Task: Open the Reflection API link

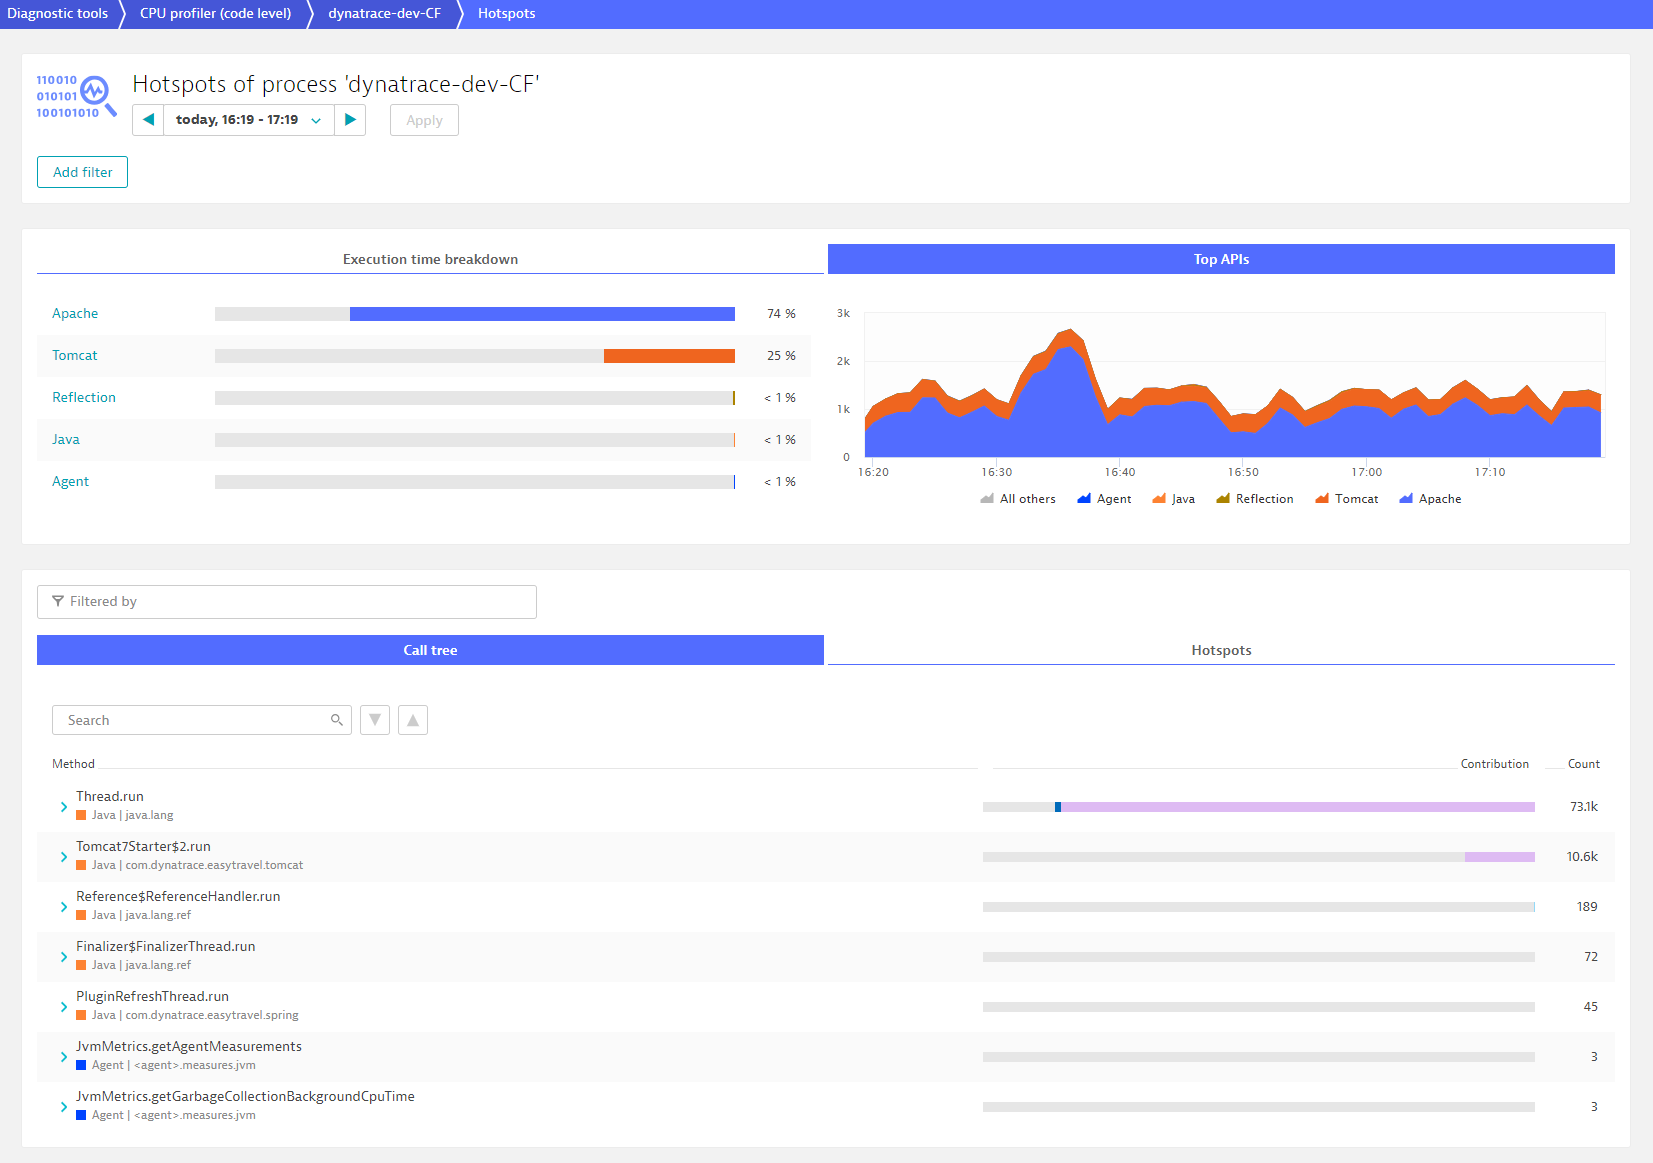Action: click(x=84, y=397)
